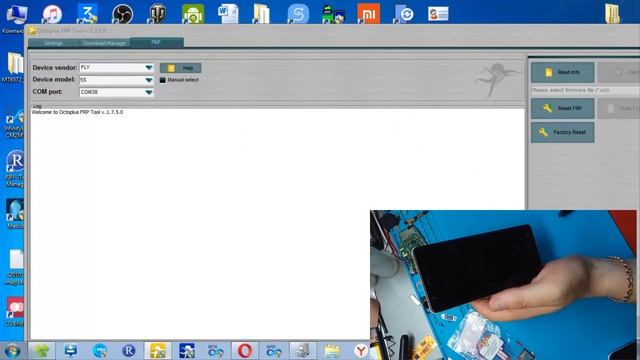This screenshot has width=640, height=360.
Task: Click the Reset FRP button
Action: 562,108
